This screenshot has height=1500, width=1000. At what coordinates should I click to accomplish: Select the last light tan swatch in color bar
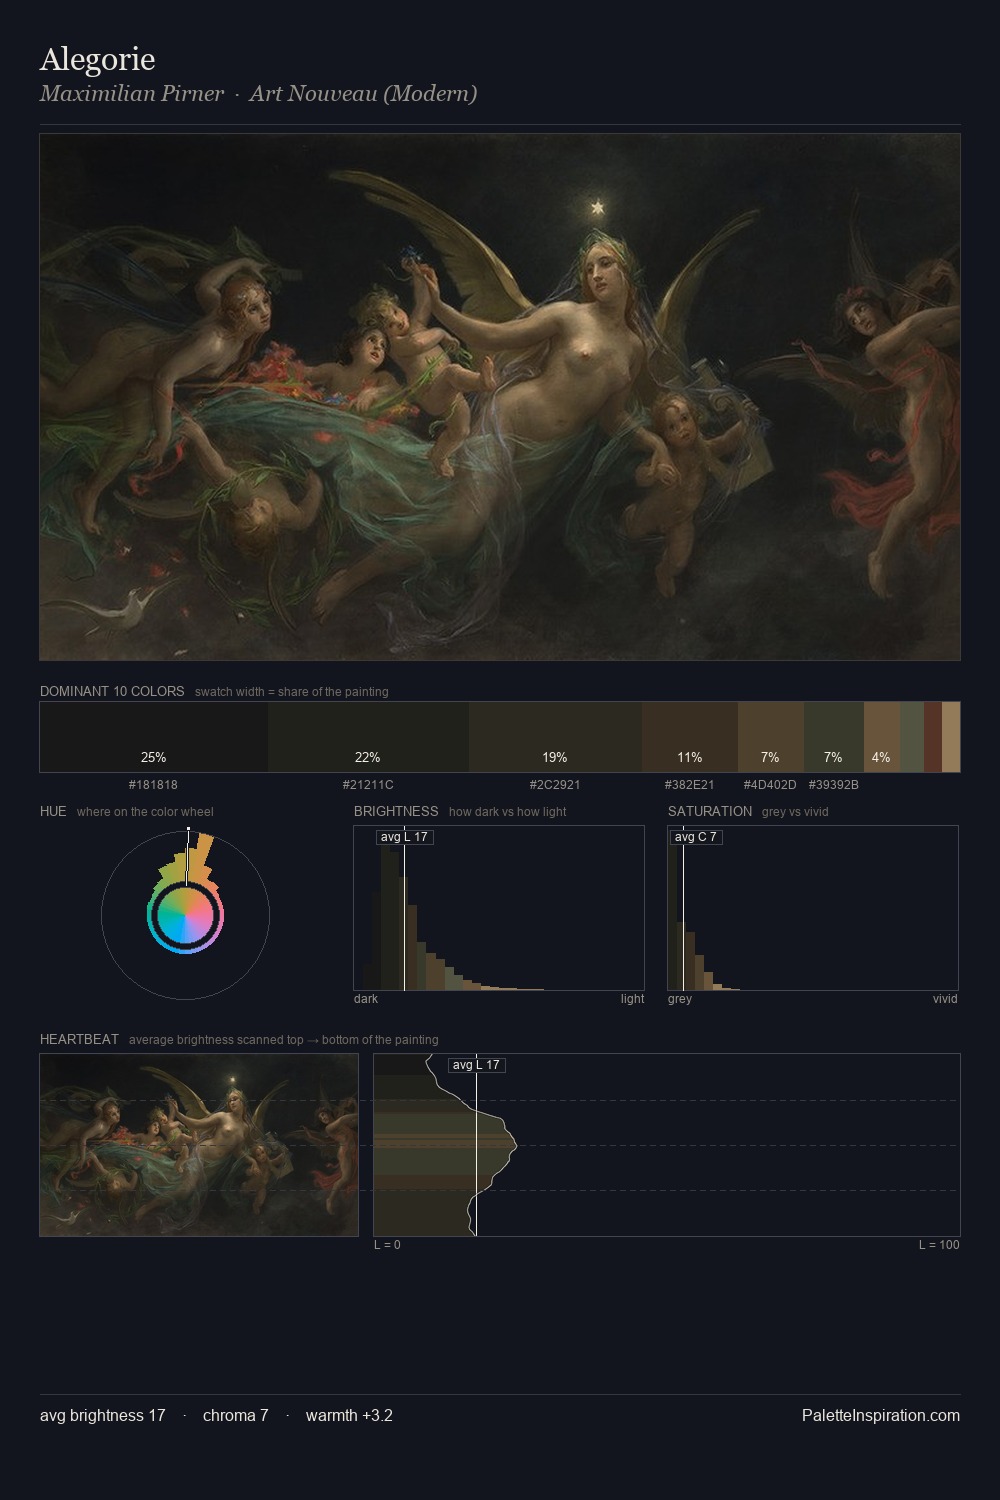coord(951,737)
